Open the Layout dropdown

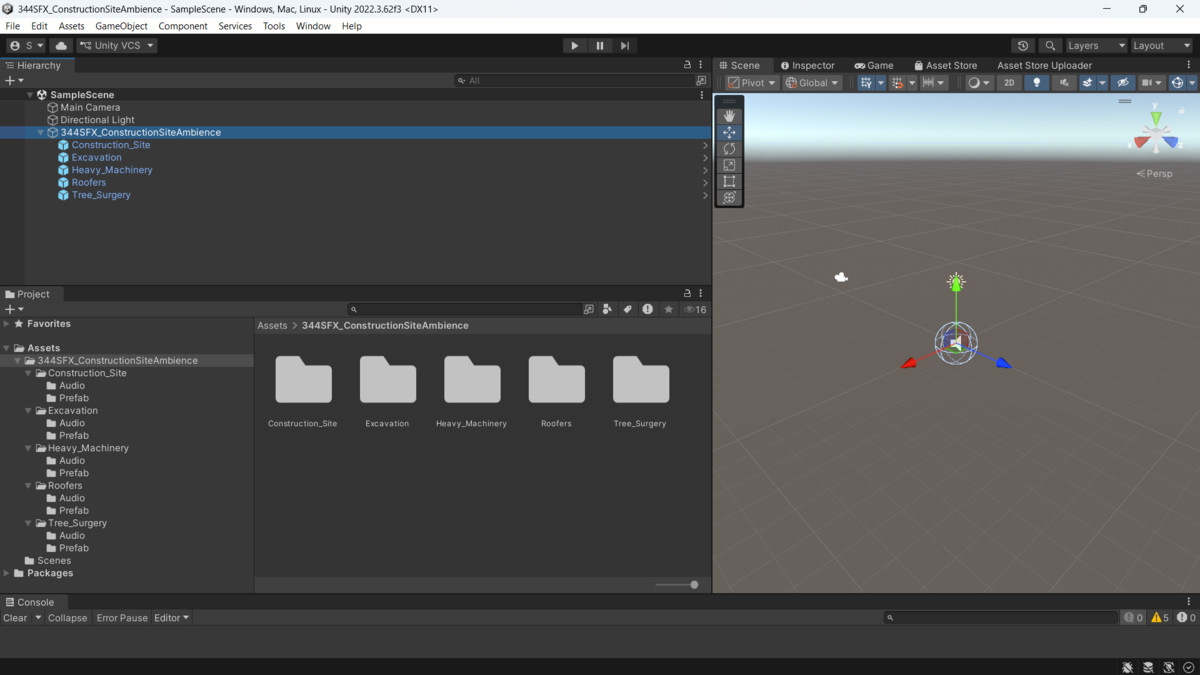pos(1162,45)
